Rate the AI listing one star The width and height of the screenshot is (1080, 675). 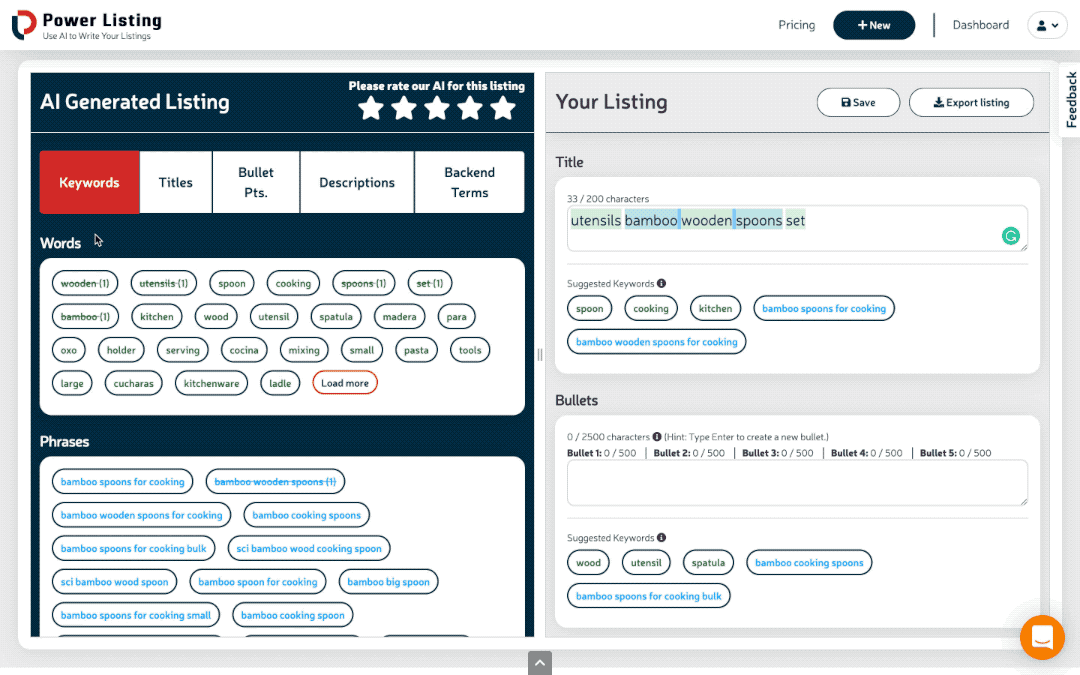click(x=371, y=109)
